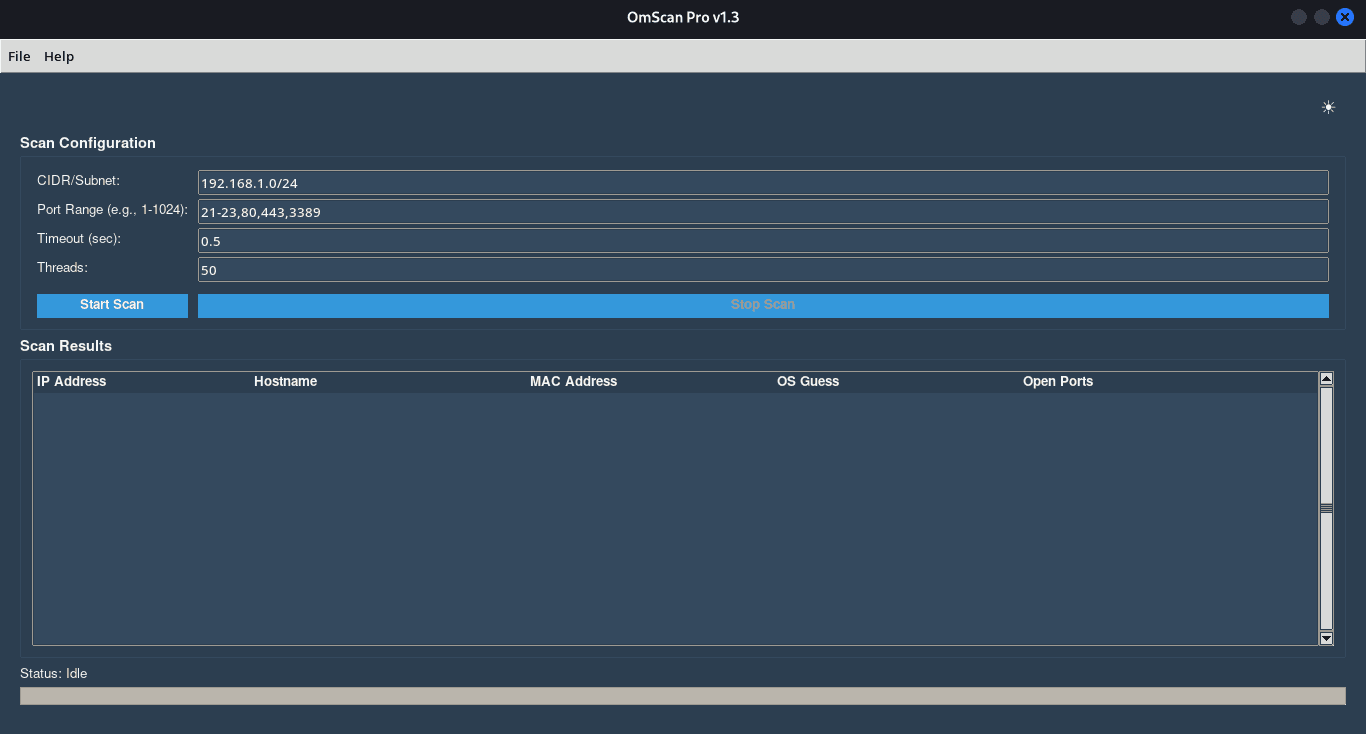Click the OmScan Pro v1.3 window title
Screen dimensions: 1366x734
(x=683, y=17)
